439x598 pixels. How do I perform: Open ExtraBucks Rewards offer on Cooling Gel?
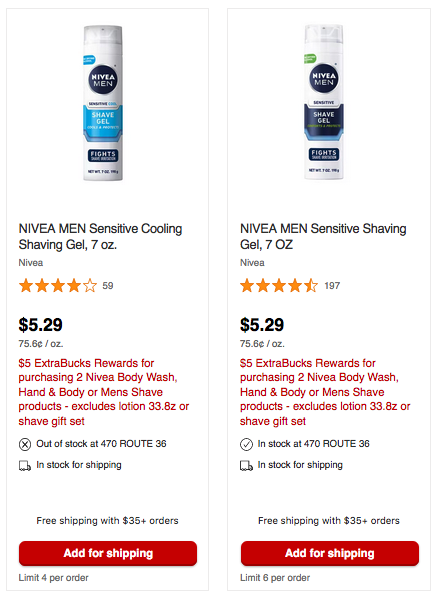pyautogui.click(x=104, y=392)
